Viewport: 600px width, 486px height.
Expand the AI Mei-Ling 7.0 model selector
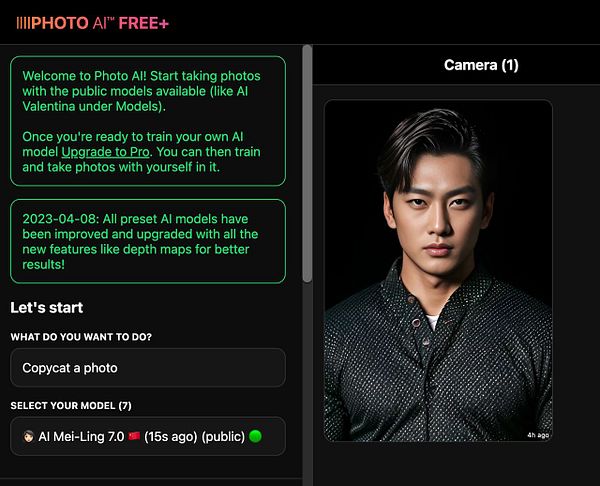[148, 436]
